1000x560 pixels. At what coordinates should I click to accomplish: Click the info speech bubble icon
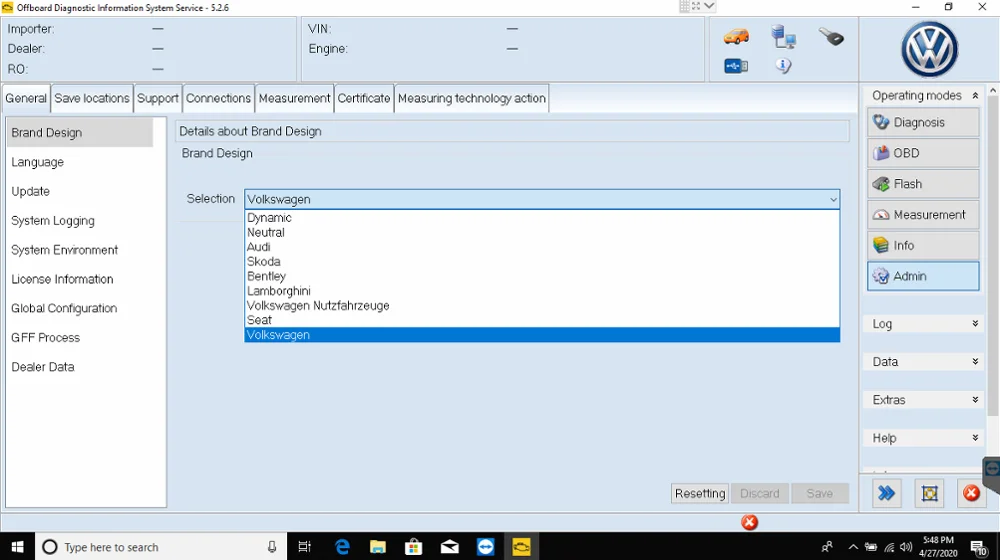coord(783,66)
